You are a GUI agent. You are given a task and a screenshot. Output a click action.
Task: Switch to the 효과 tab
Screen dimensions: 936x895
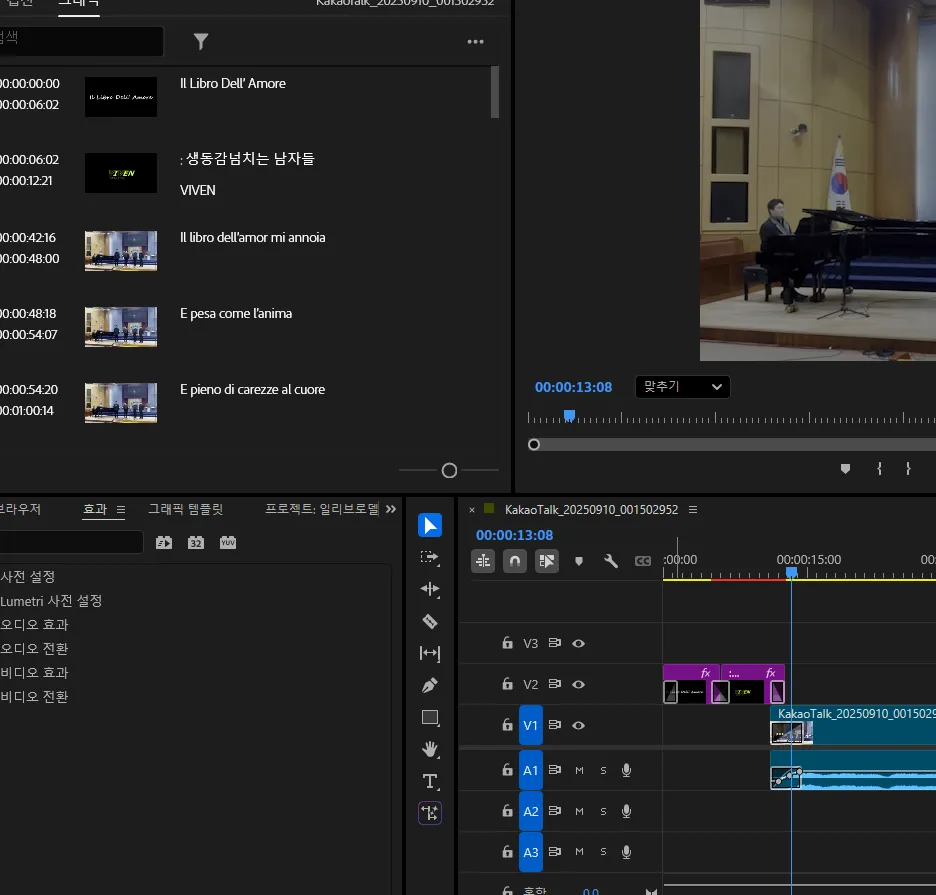(95, 509)
